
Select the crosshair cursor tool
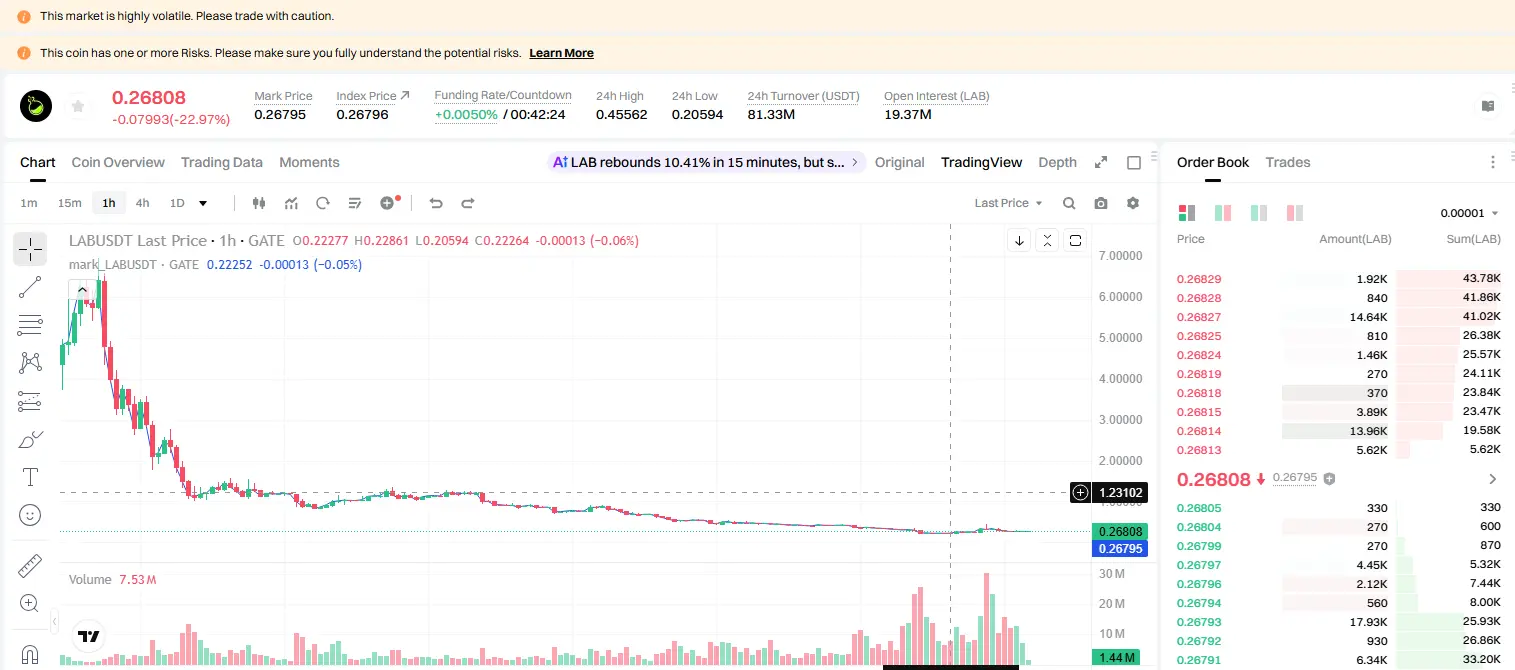point(30,248)
